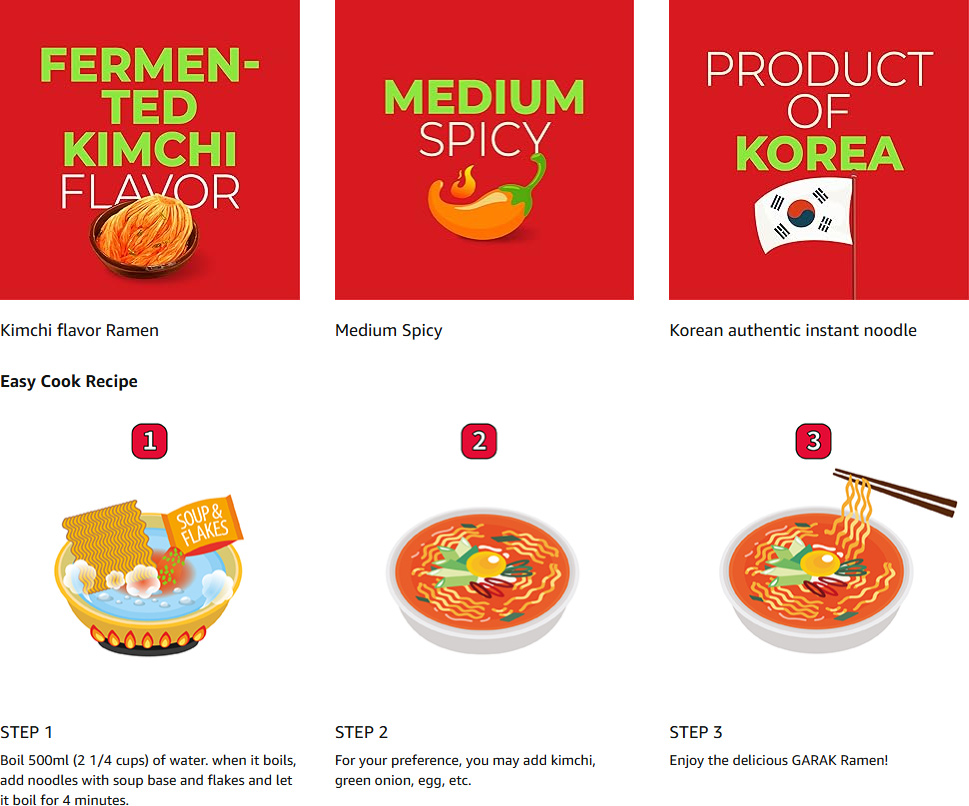This screenshot has height=806, width=969.
Task: Open the Product of Korea heading text
Action: coord(819,111)
